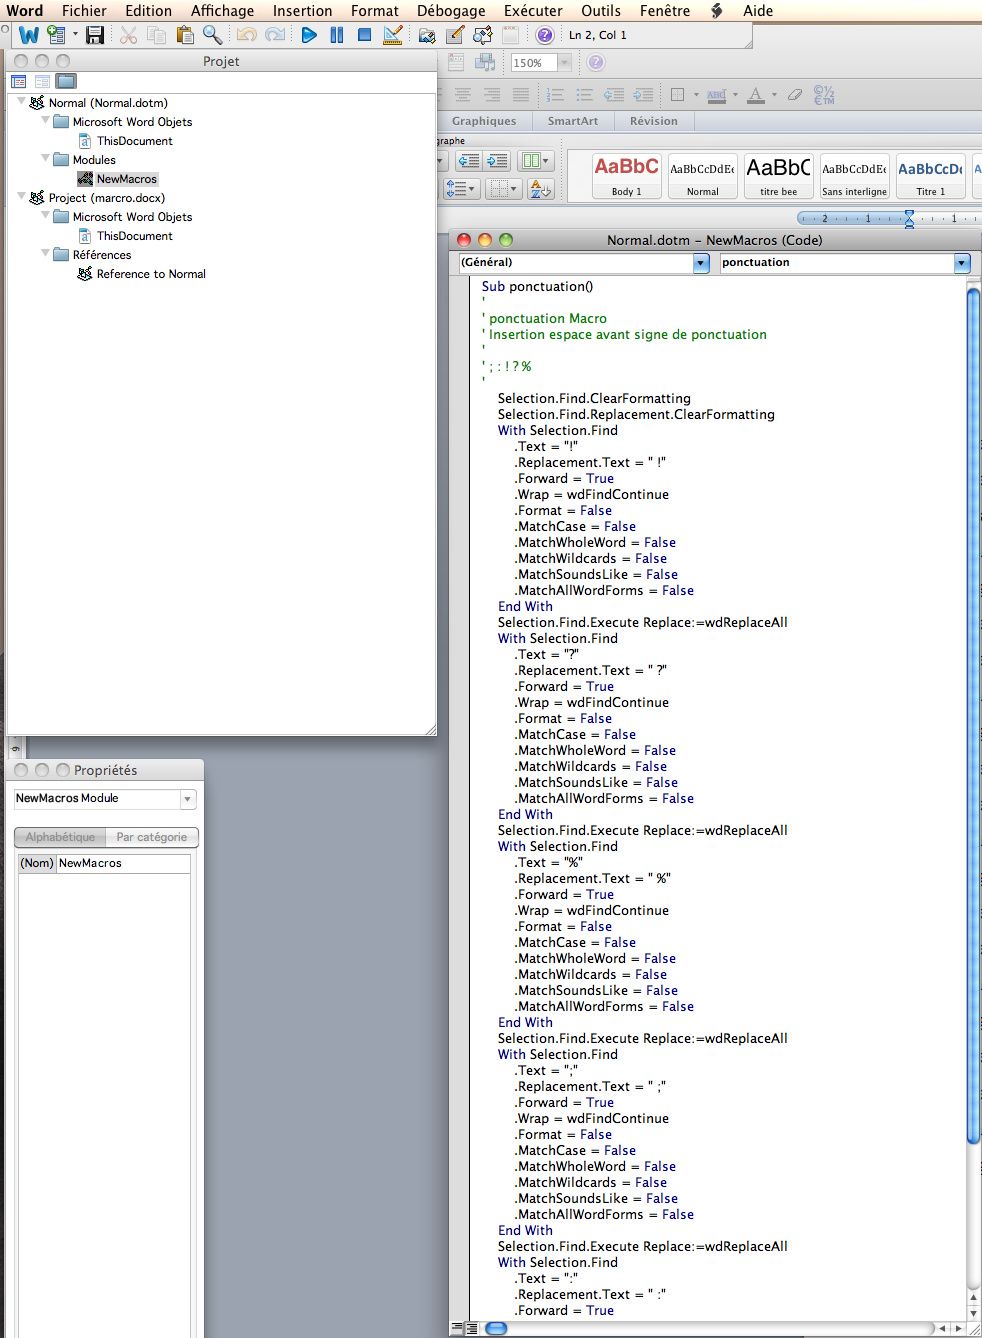Toggle Design Mode ruler icon

click(x=393, y=35)
